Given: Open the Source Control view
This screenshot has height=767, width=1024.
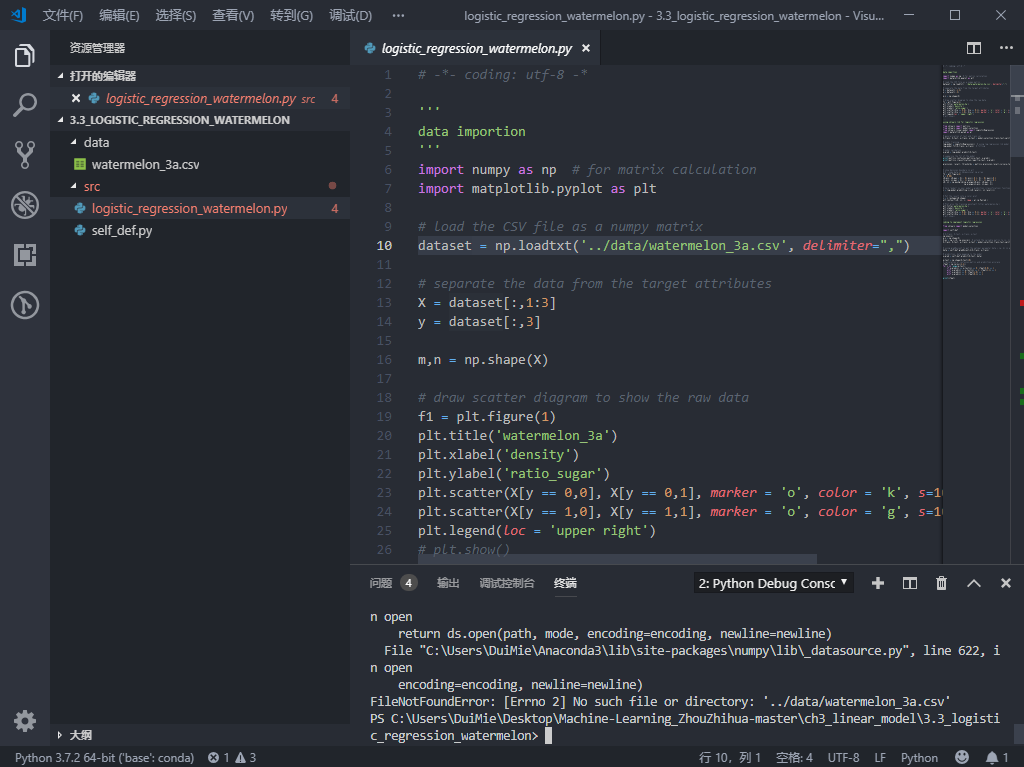Looking at the screenshot, I should (x=25, y=155).
